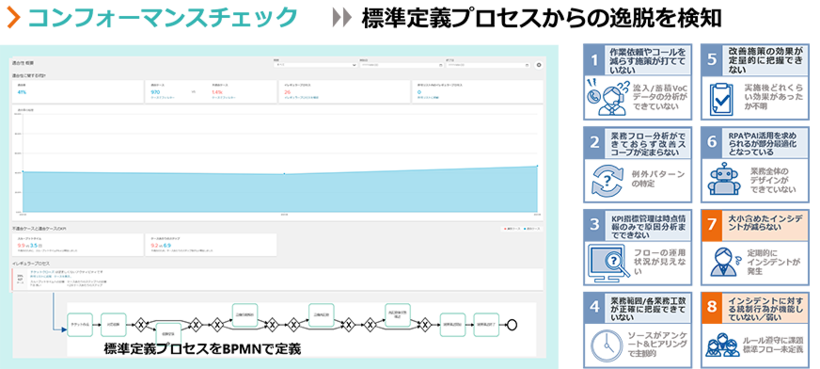Click the フローの運用状況が見えない description
This screenshot has width=820, height=369.
tap(659, 262)
